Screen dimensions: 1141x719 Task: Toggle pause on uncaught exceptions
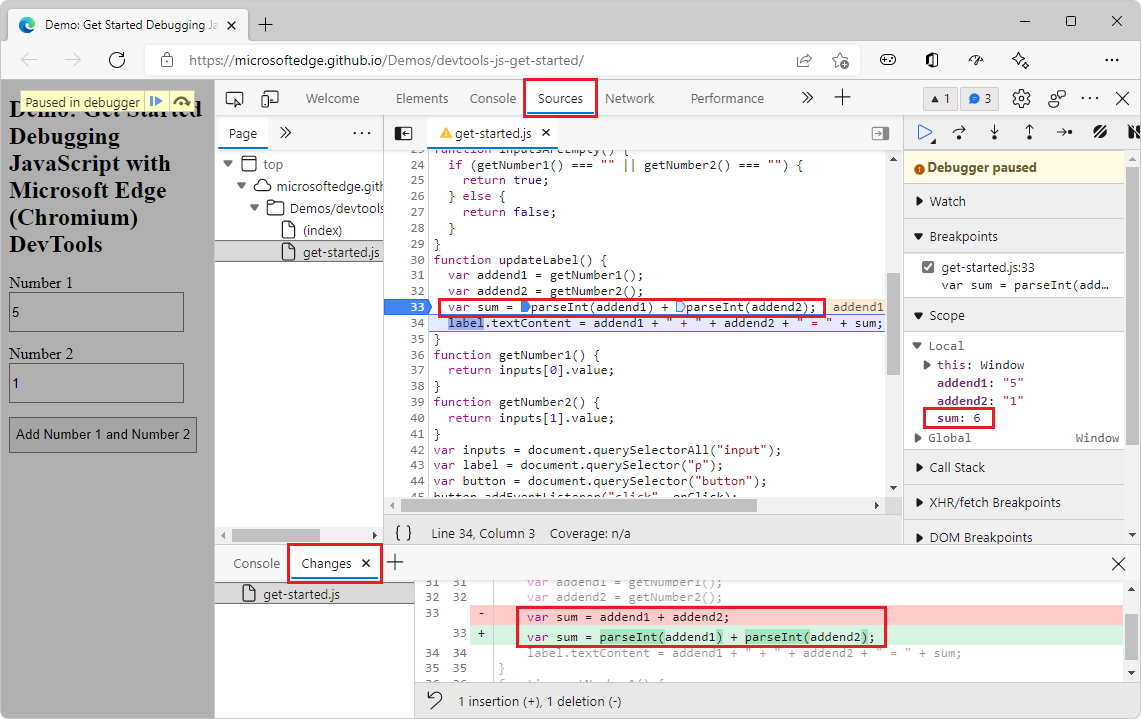1133,132
